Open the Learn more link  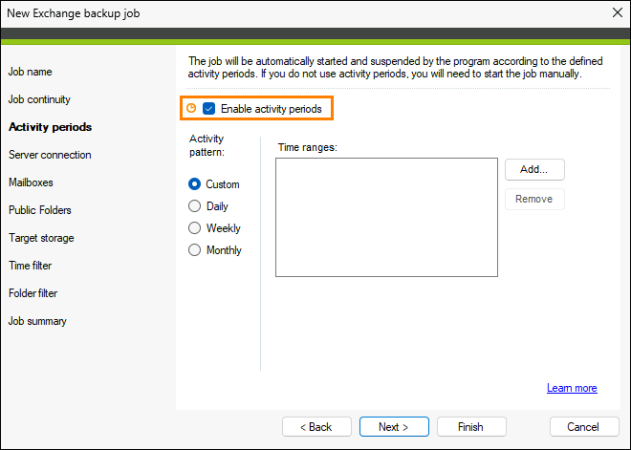pos(572,388)
